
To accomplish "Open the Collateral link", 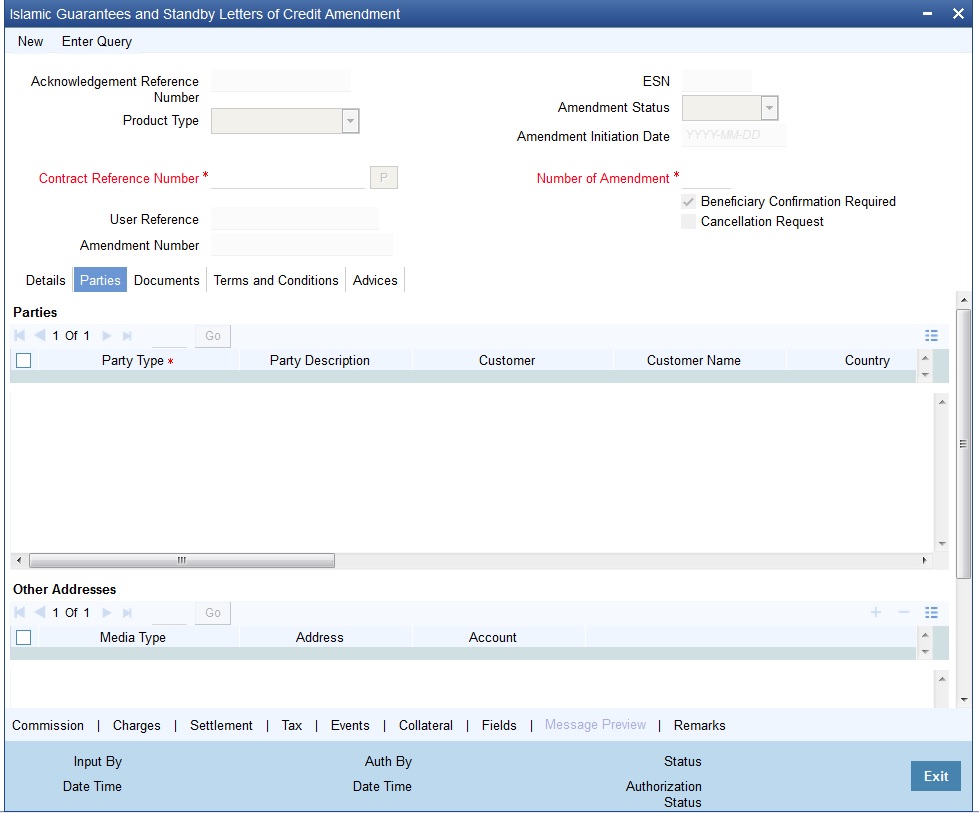I will coord(426,726).
